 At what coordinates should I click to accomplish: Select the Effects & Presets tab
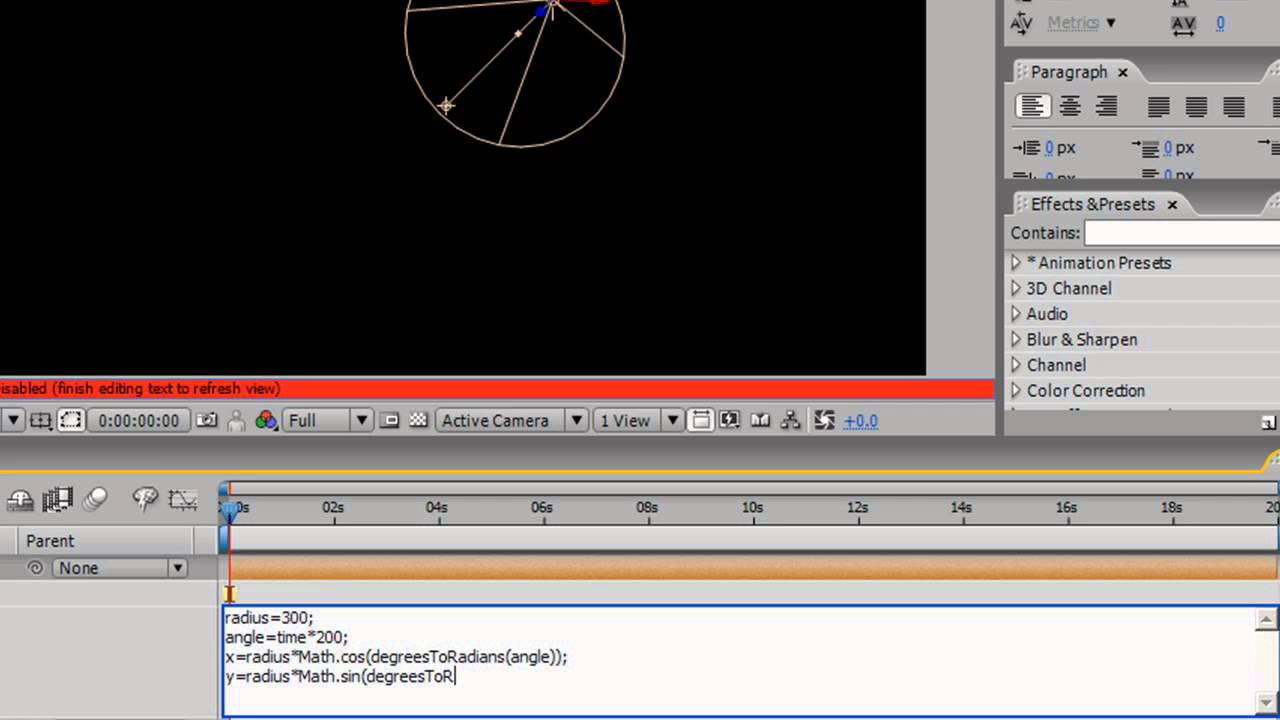(x=1092, y=204)
